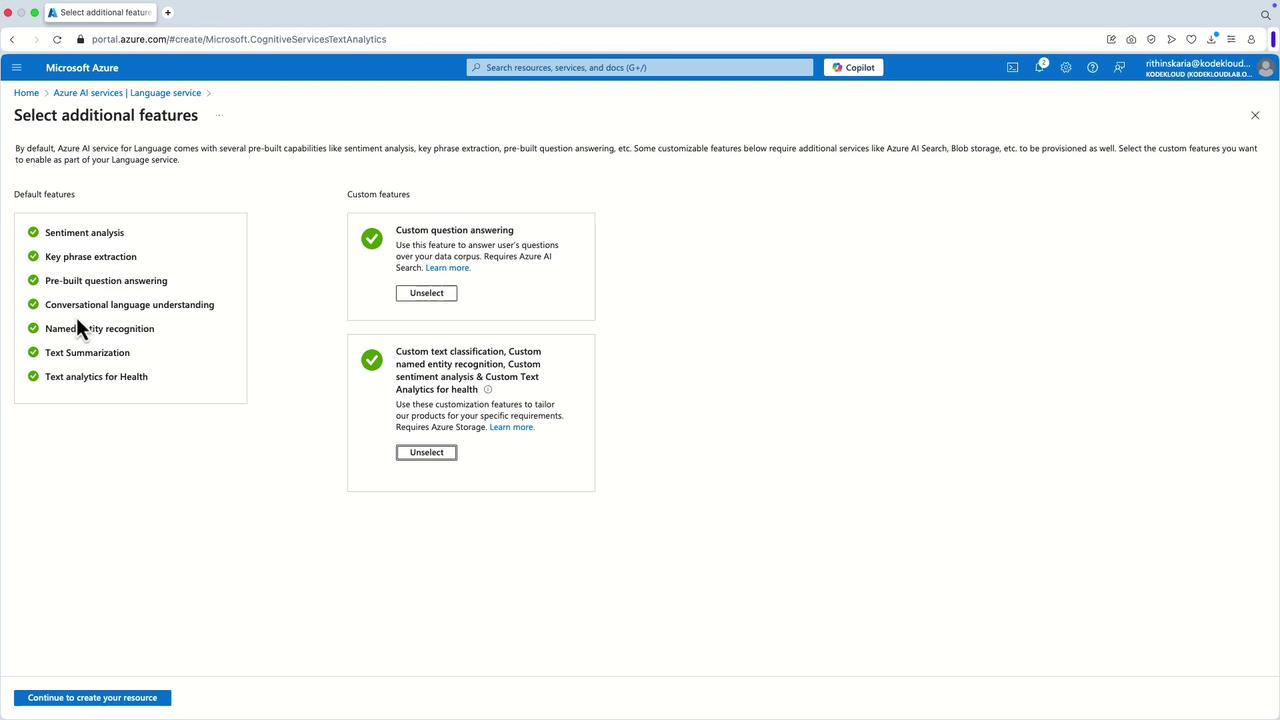This screenshot has height=720, width=1280.
Task: Click the Sentiment analysis check icon
Action: tap(33, 232)
